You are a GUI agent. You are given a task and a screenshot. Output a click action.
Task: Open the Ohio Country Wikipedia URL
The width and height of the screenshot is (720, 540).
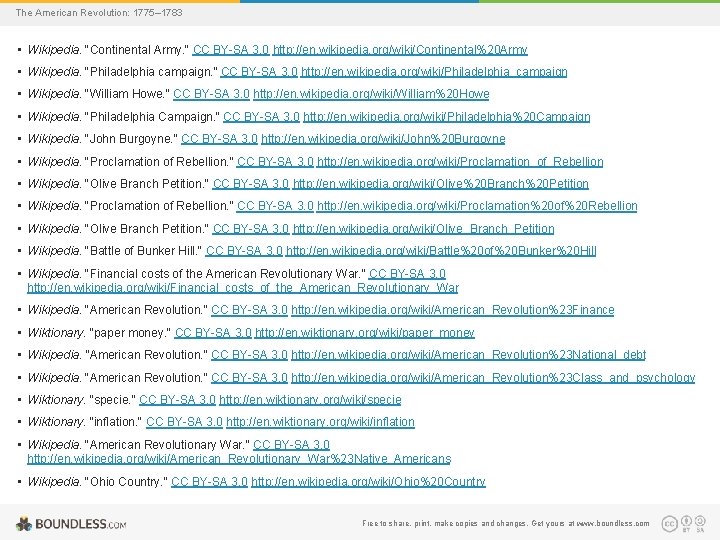[x=368, y=482]
